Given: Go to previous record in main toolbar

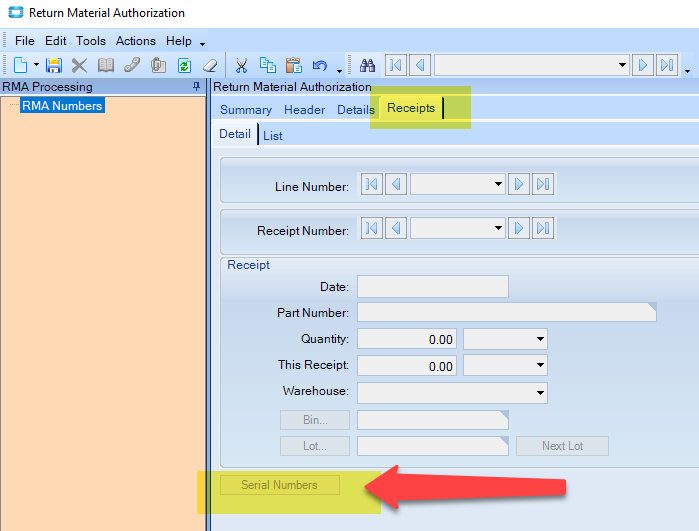Looking at the screenshot, I should pos(419,66).
